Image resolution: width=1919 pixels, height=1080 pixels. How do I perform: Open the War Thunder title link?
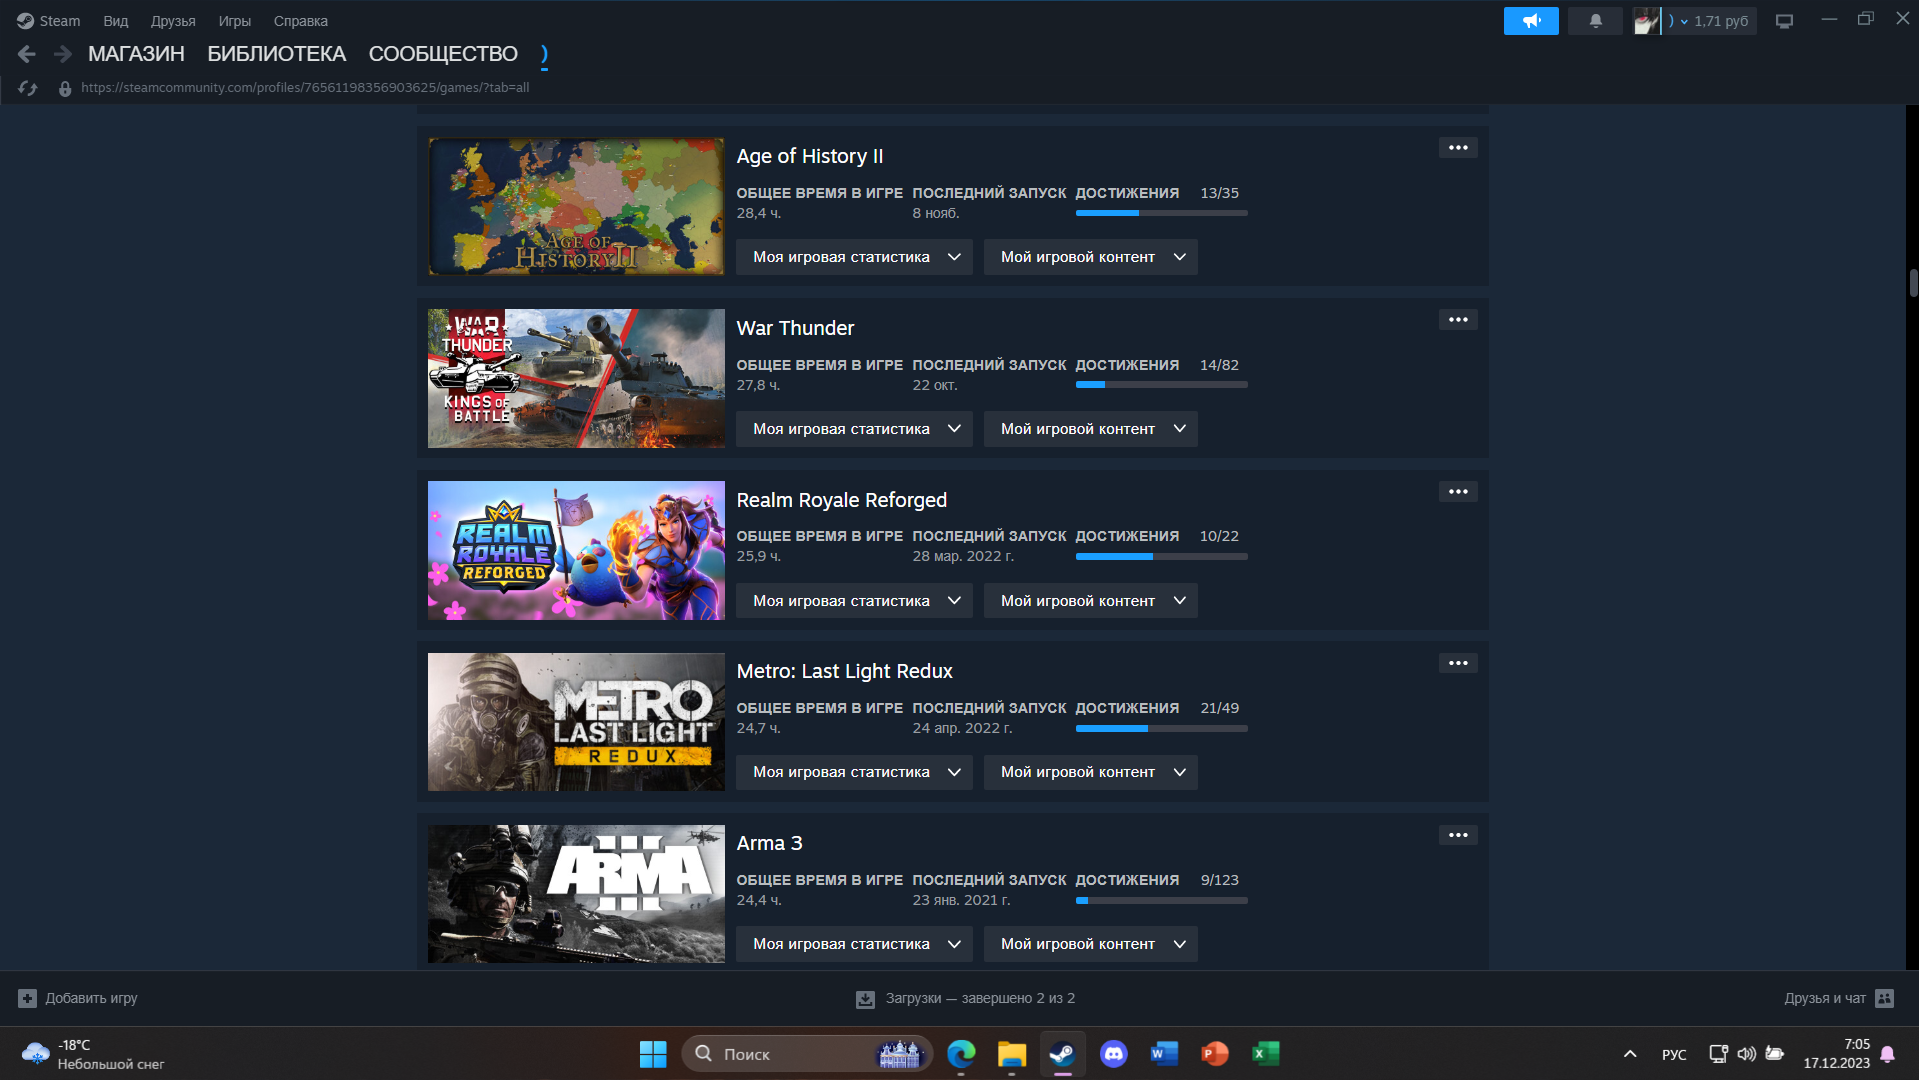tap(795, 328)
